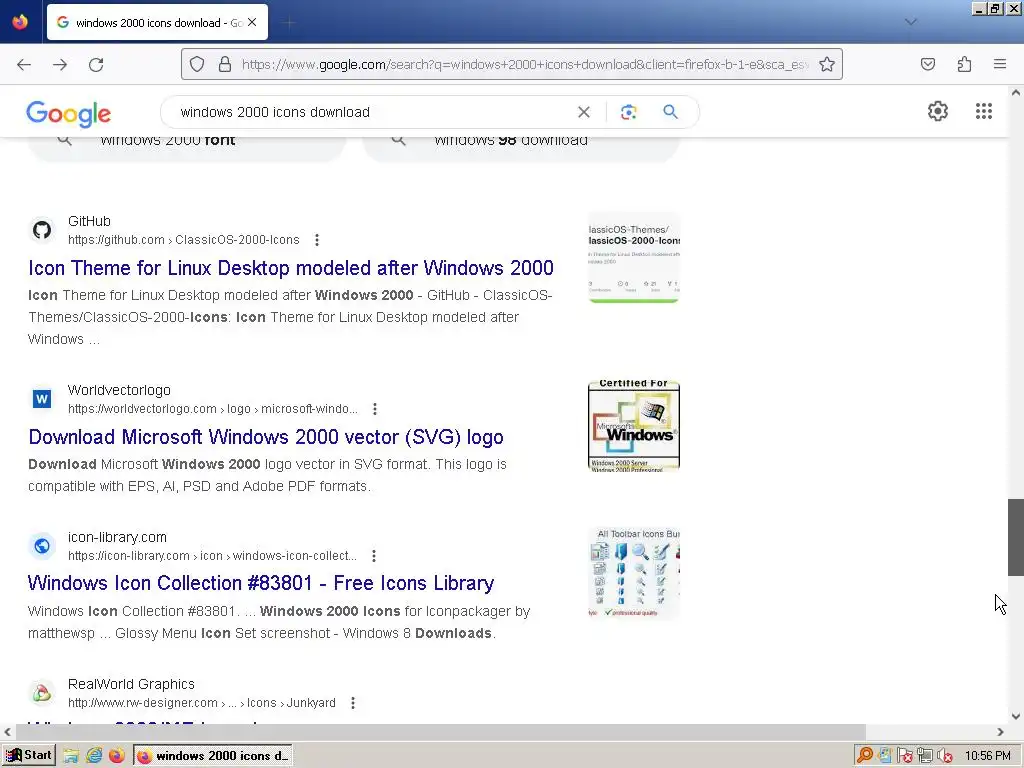1024x768 pixels.
Task: Open more options for GitHub result
Action: coord(317,240)
